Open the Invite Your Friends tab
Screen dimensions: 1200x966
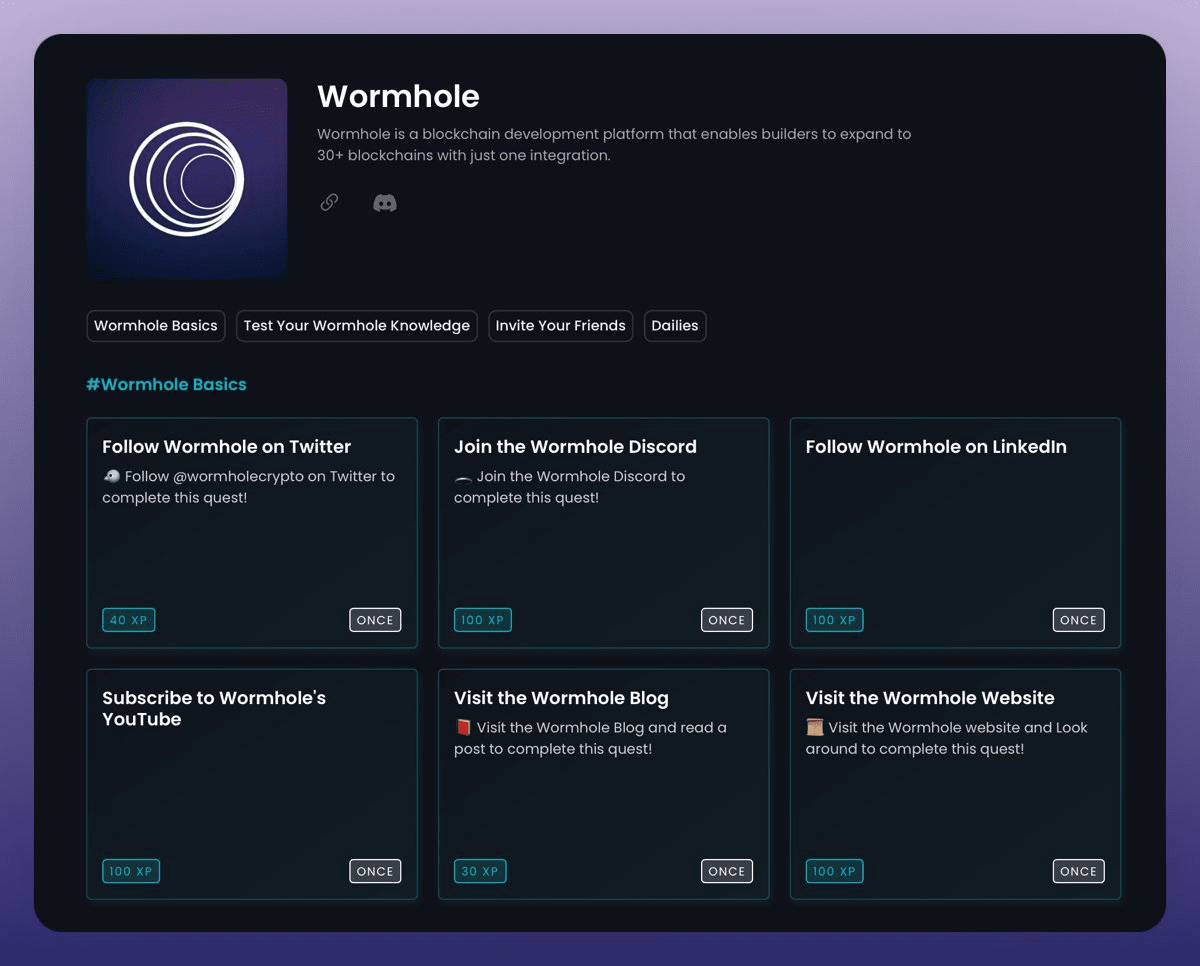pyautogui.click(x=561, y=326)
